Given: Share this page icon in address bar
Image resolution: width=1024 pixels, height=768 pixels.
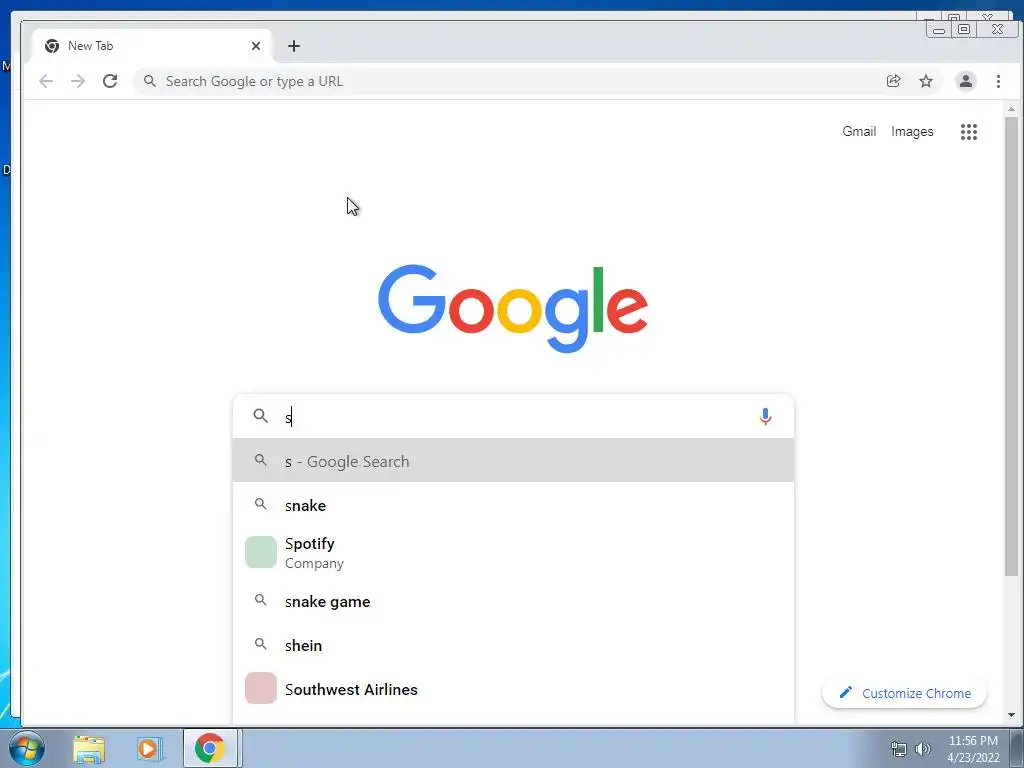Looking at the screenshot, I should coord(893,81).
